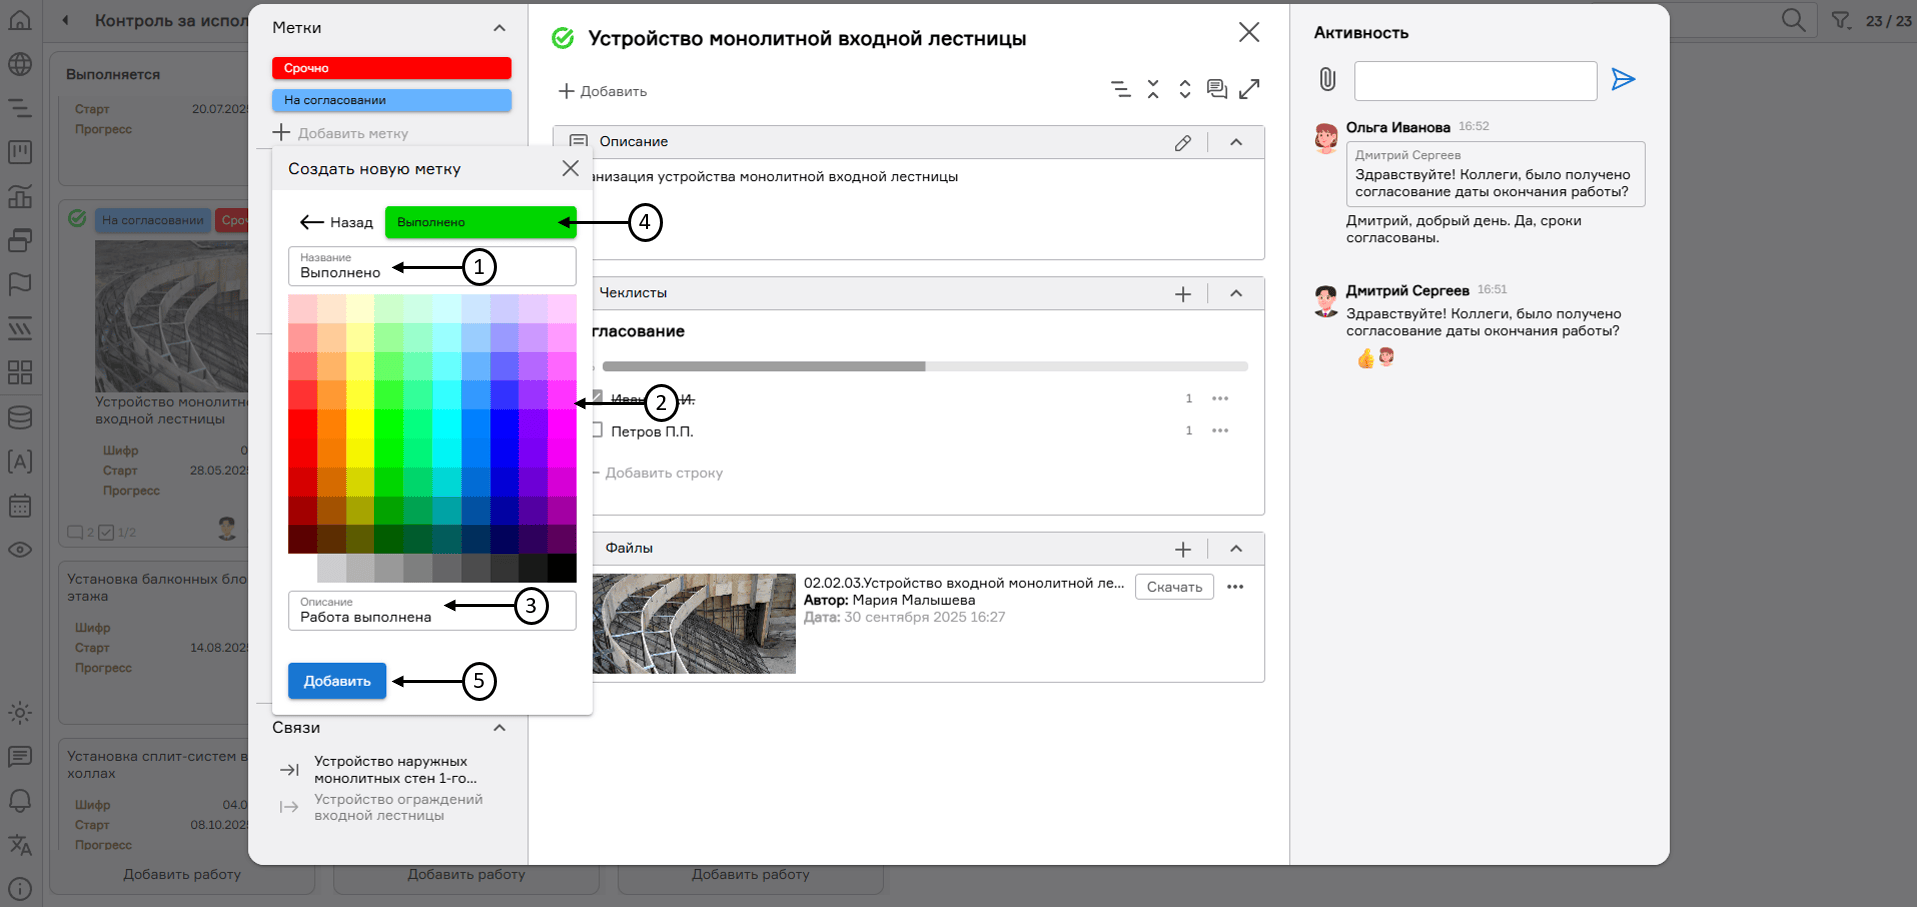Send the activity message with arrow icon
The width and height of the screenshot is (1917, 907).
1623,79
